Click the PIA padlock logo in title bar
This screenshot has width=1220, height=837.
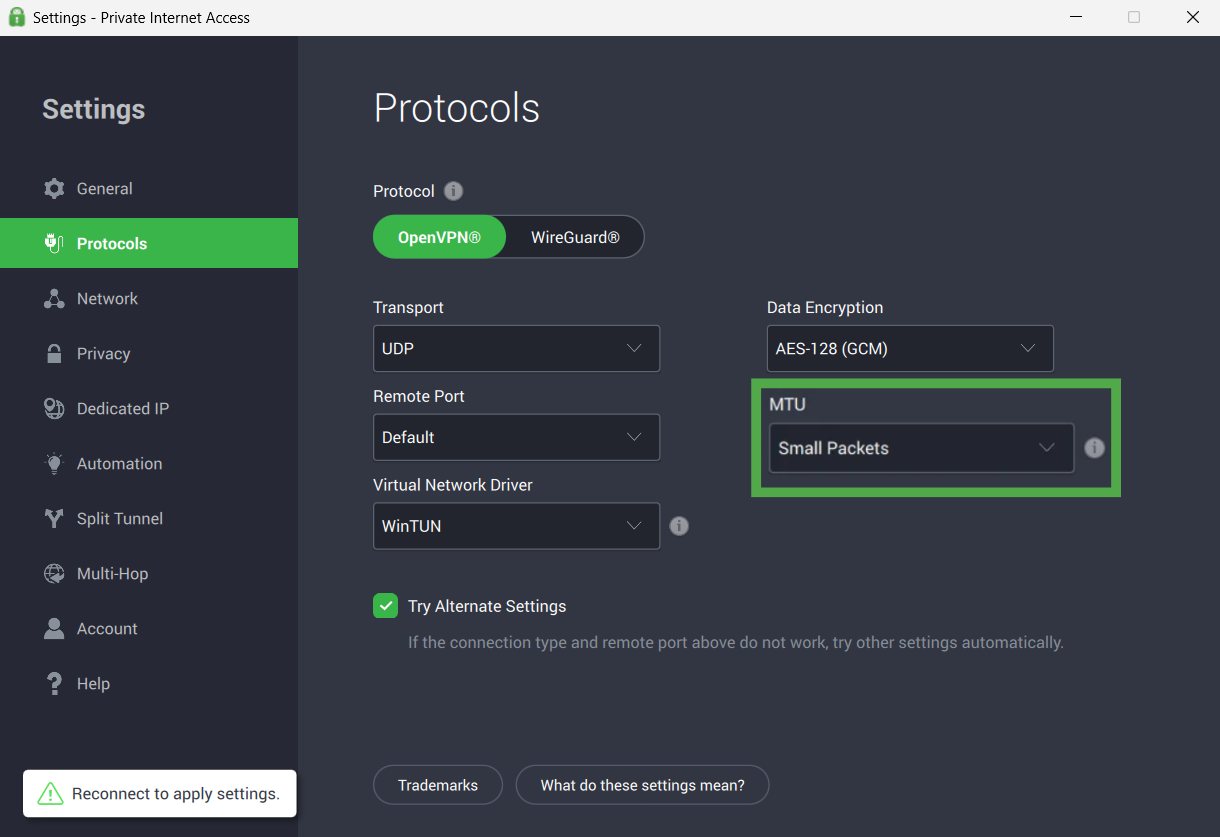coord(16,17)
